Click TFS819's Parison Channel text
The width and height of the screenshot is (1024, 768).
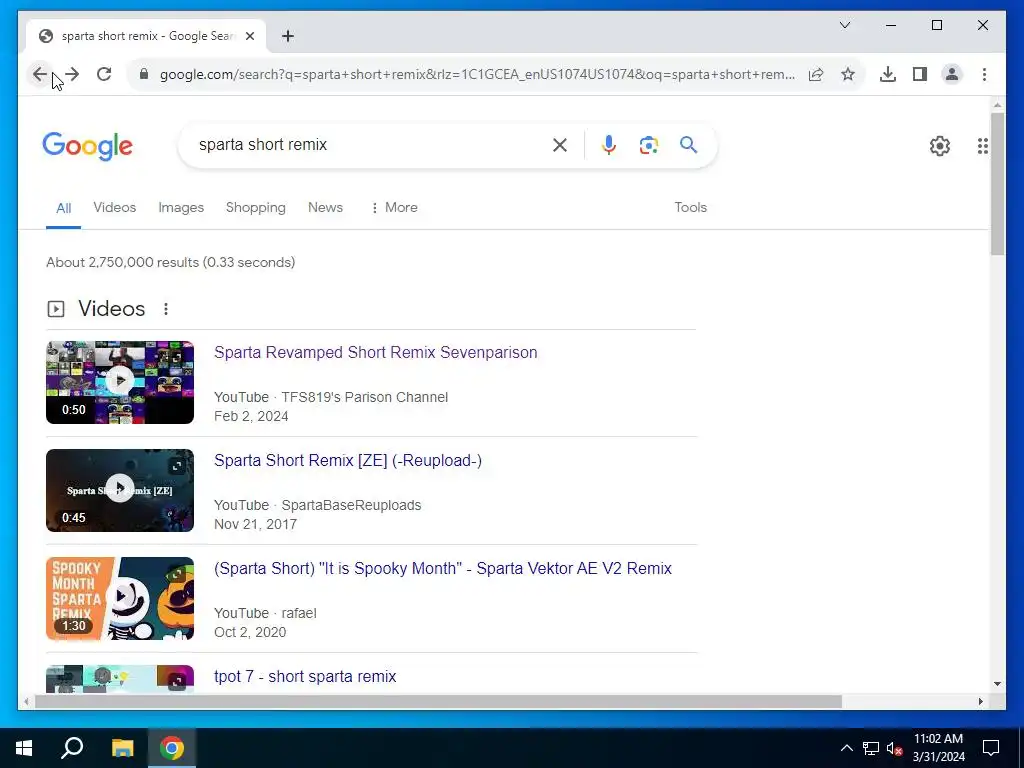pos(364,397)
